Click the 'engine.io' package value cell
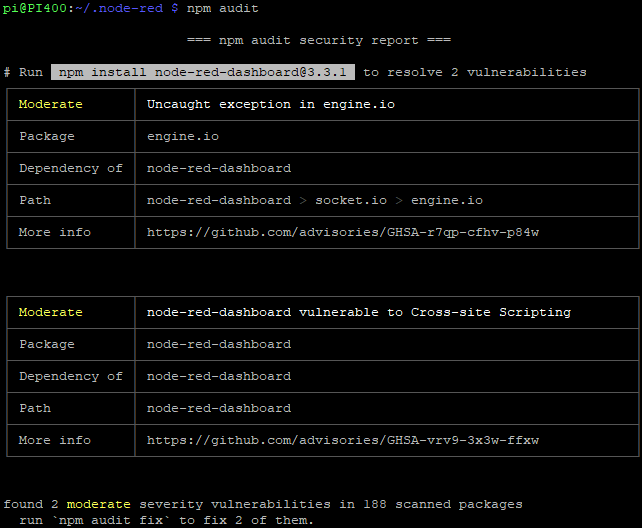The image size is (642, 528). (x=183, y=136)
